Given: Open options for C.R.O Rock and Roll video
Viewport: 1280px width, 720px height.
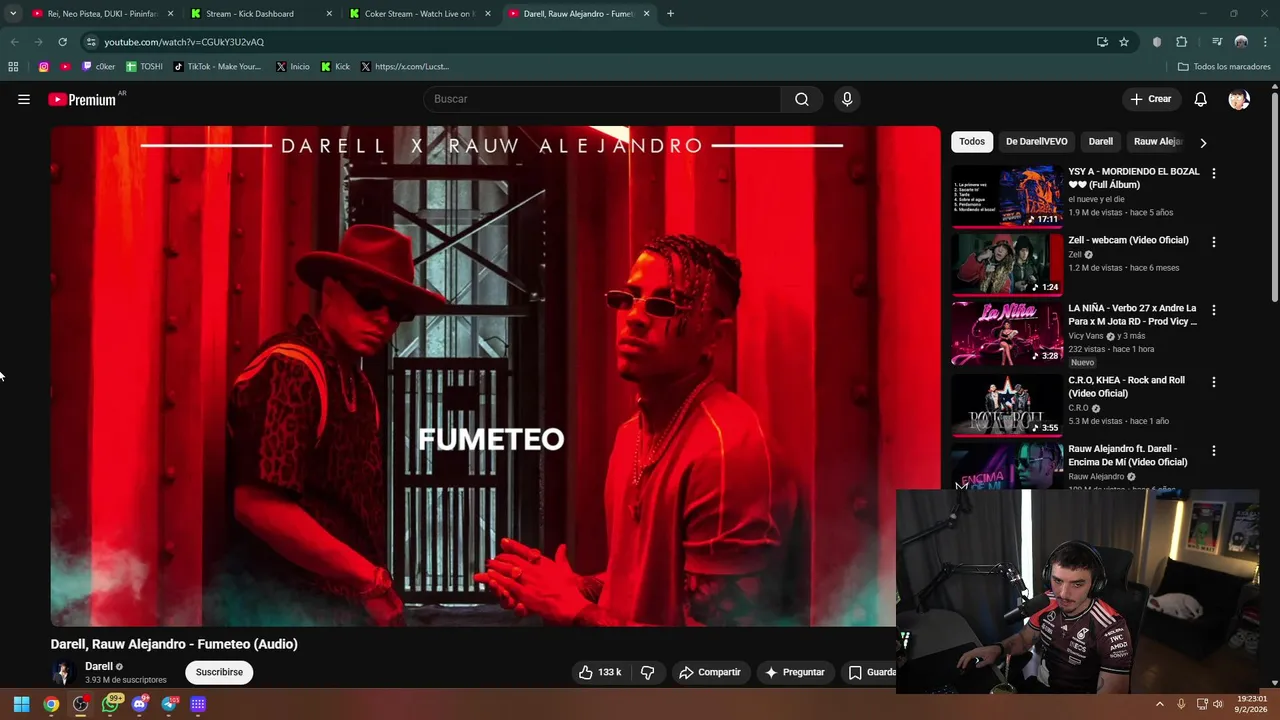Looking at the screenshot, I should click(1214, 382).
